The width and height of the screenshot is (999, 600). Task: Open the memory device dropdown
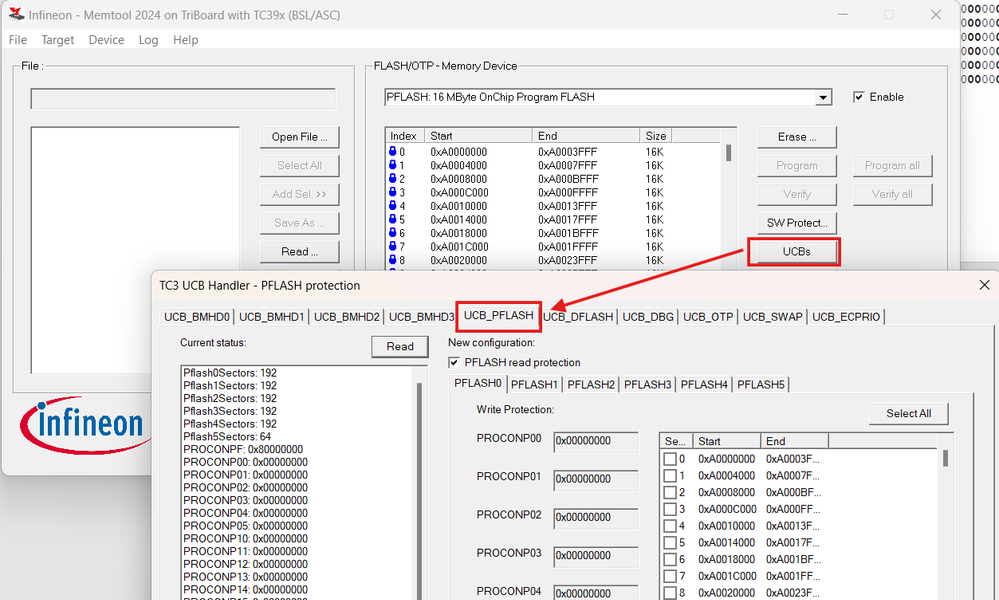click(823, 97)
